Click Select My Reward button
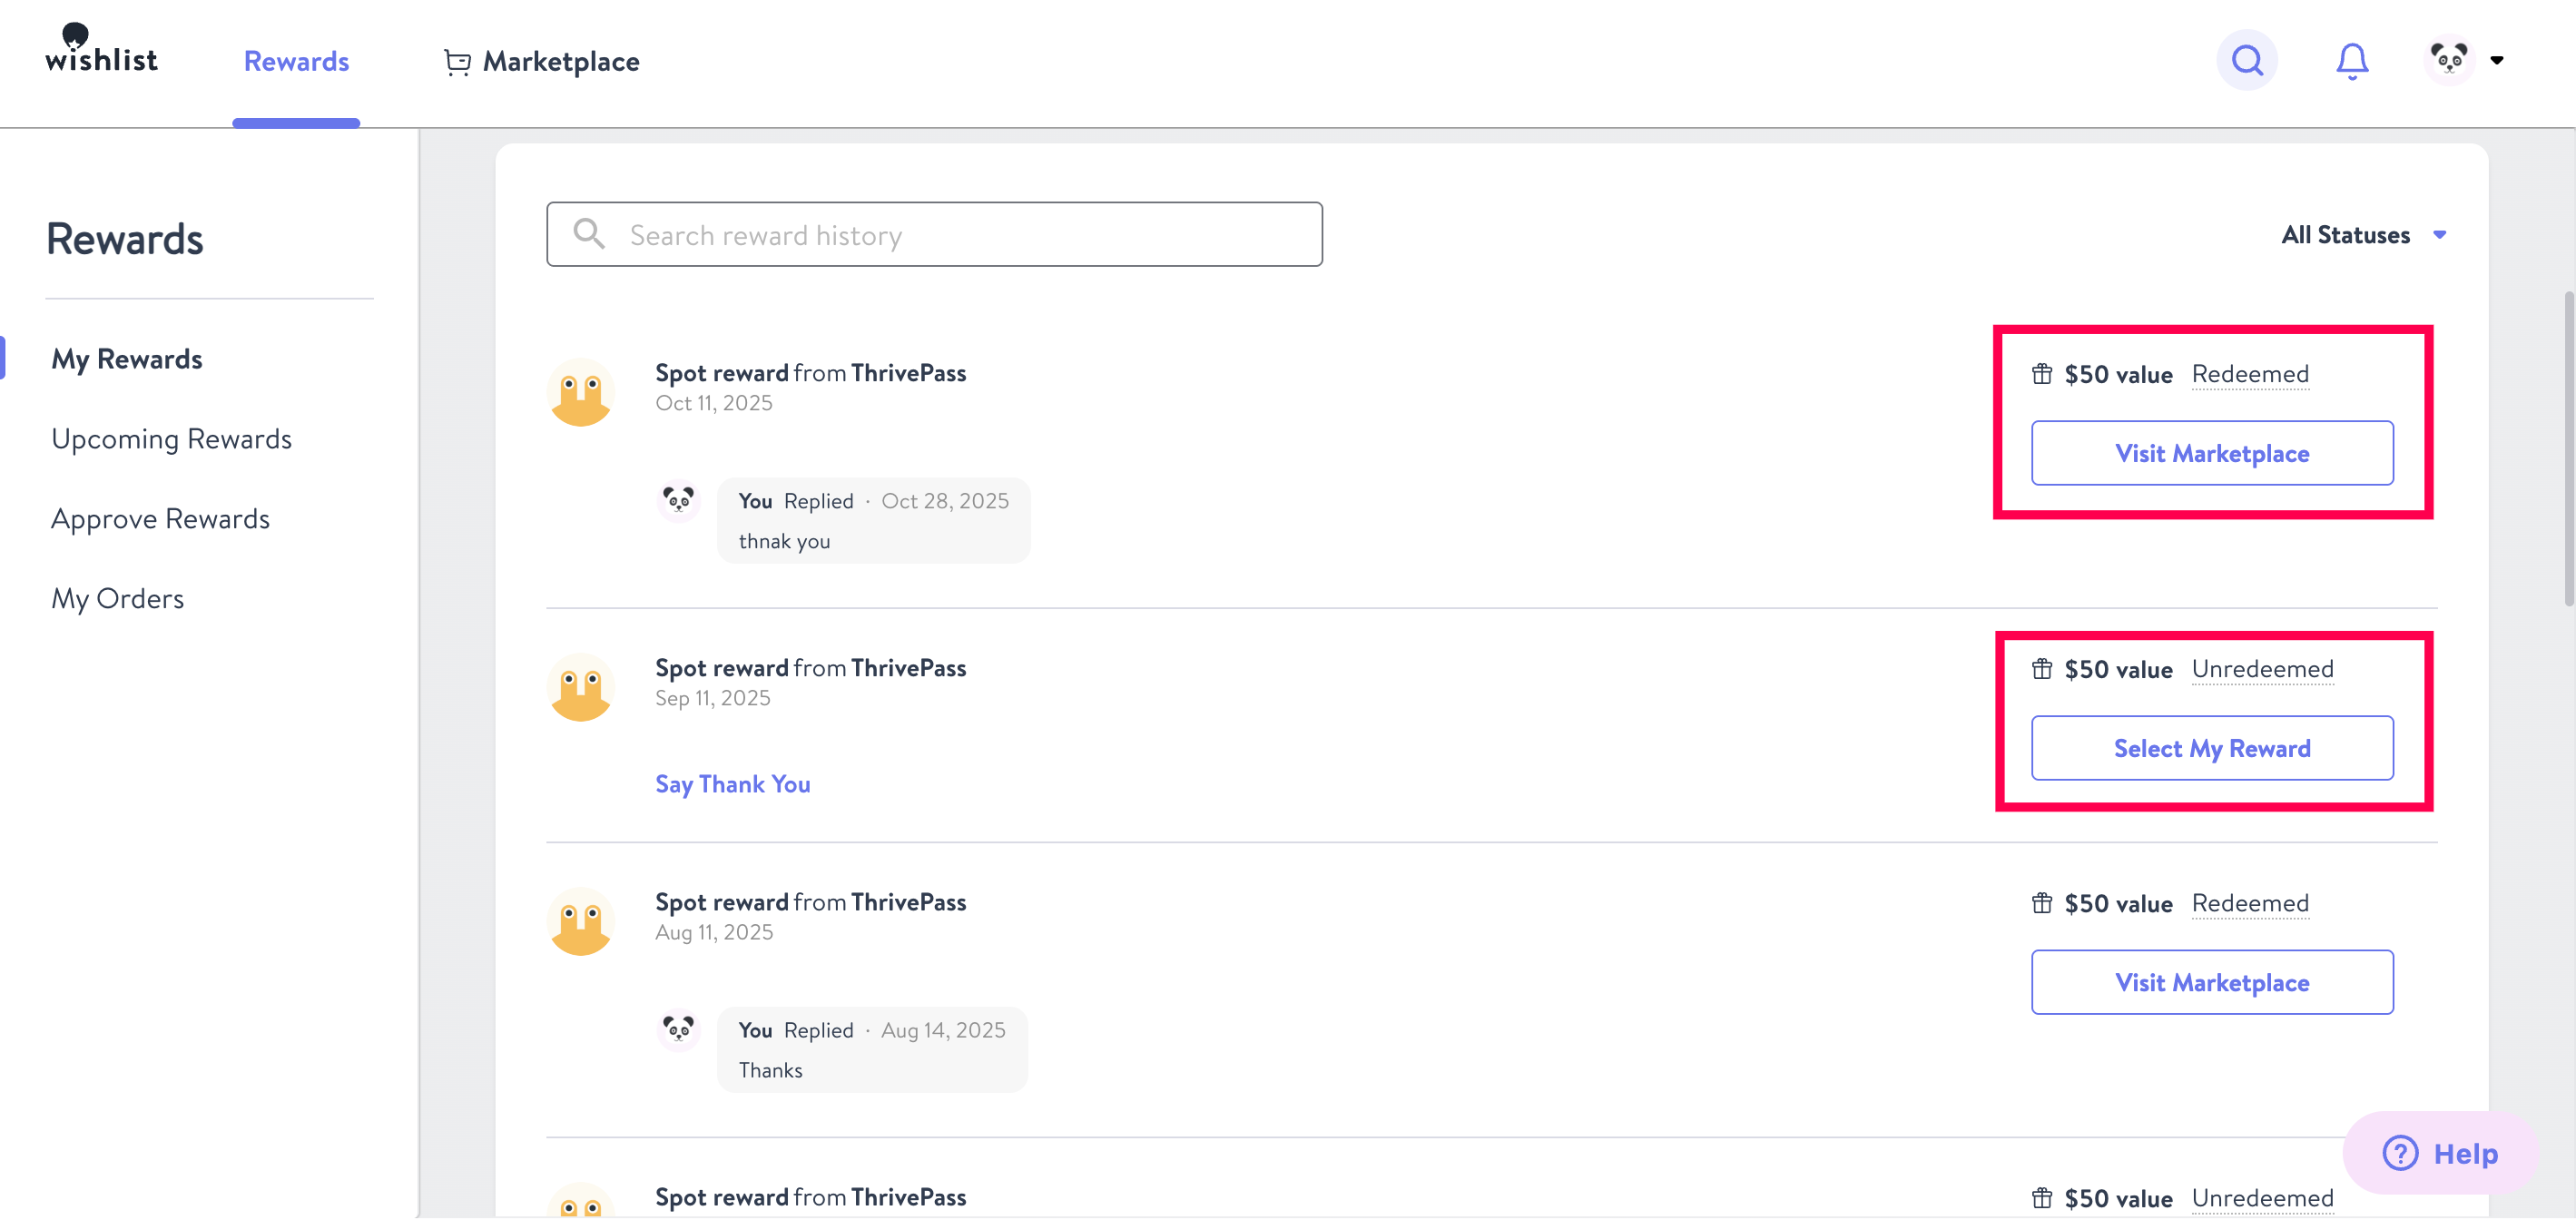The width and height of the screenshot is (2576, 1220). pyautogui.click(x=2211, y=749)
